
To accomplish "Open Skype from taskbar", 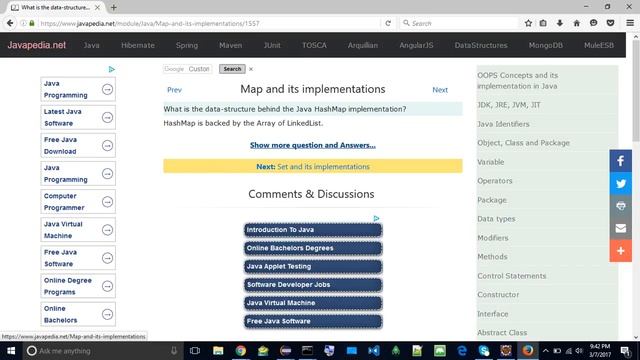I will click(x=484, y=351).
